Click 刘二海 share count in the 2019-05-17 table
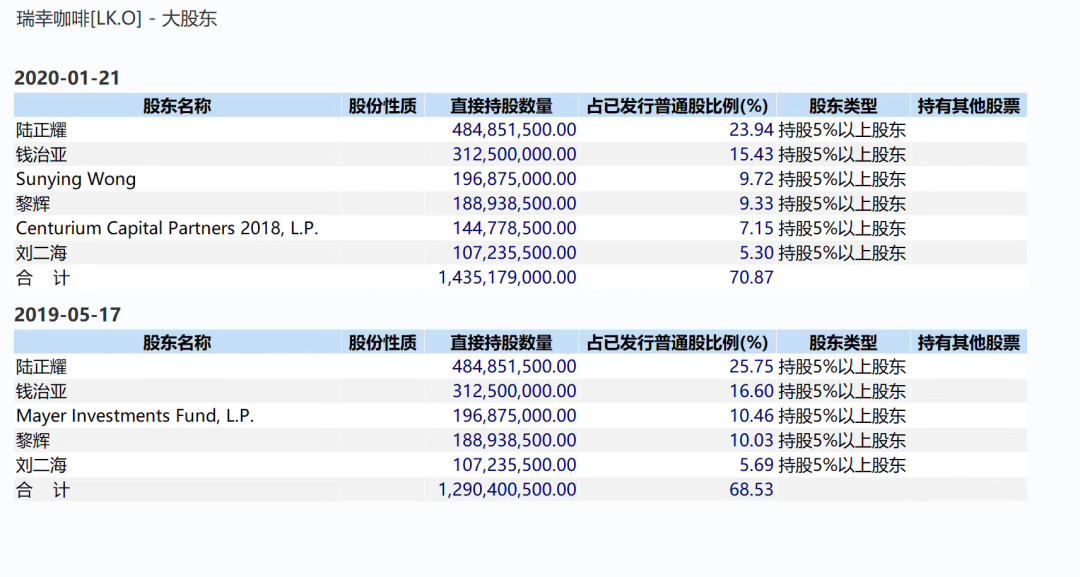The width and height of the screenshot is (1080, 577). coord(514,465)
